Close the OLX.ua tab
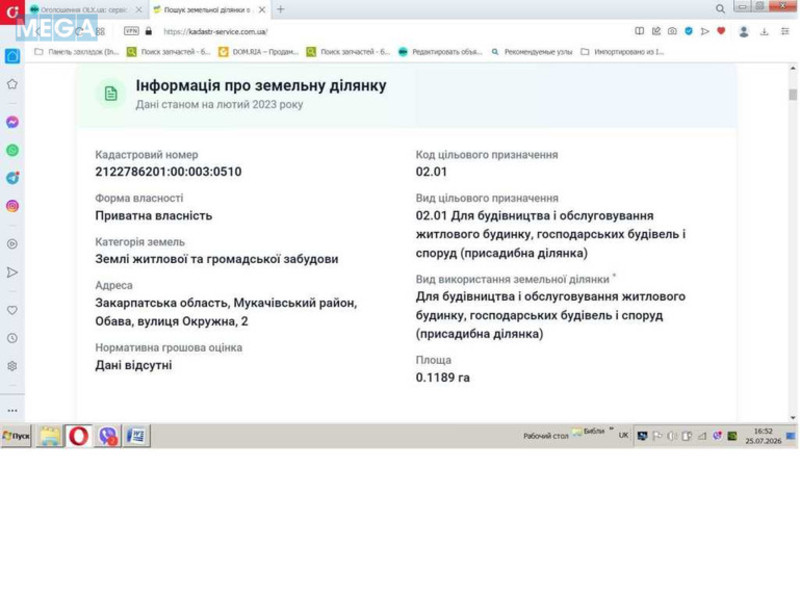Viewport: 800px width, 598px height. click(x=138, y=10)
